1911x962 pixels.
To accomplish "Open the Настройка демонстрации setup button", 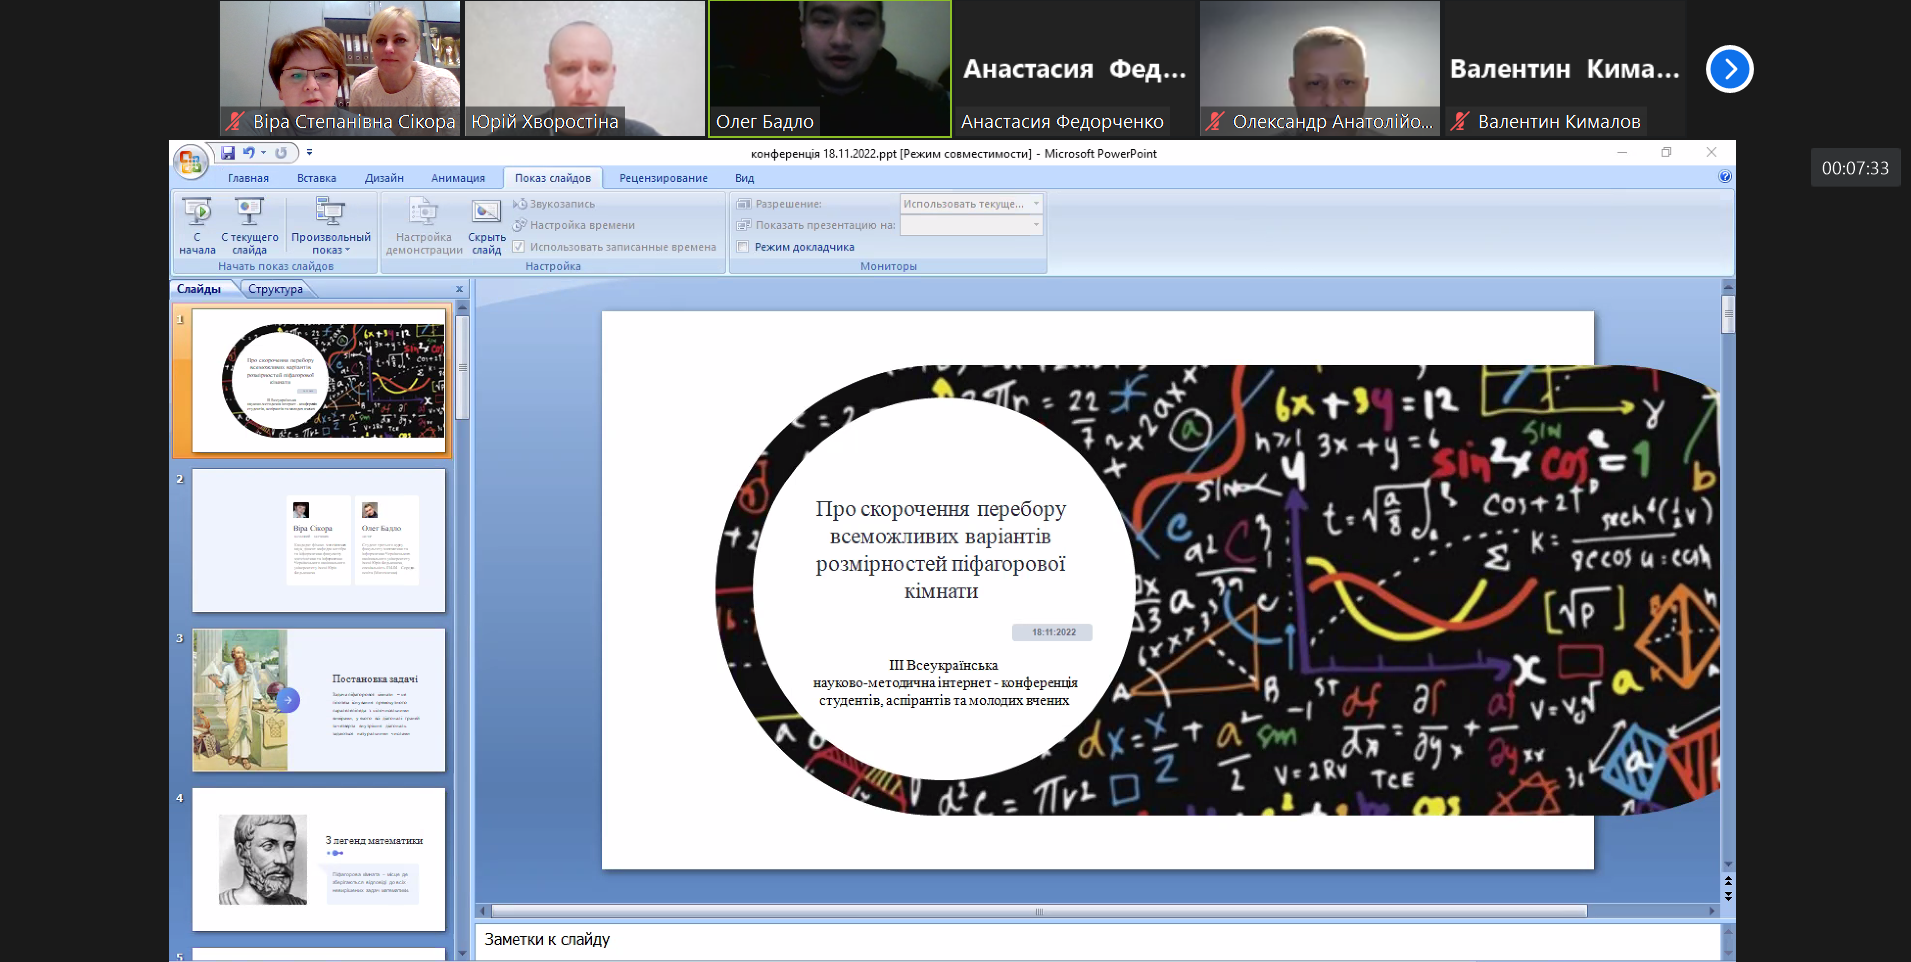I will [x=424, y=226].
